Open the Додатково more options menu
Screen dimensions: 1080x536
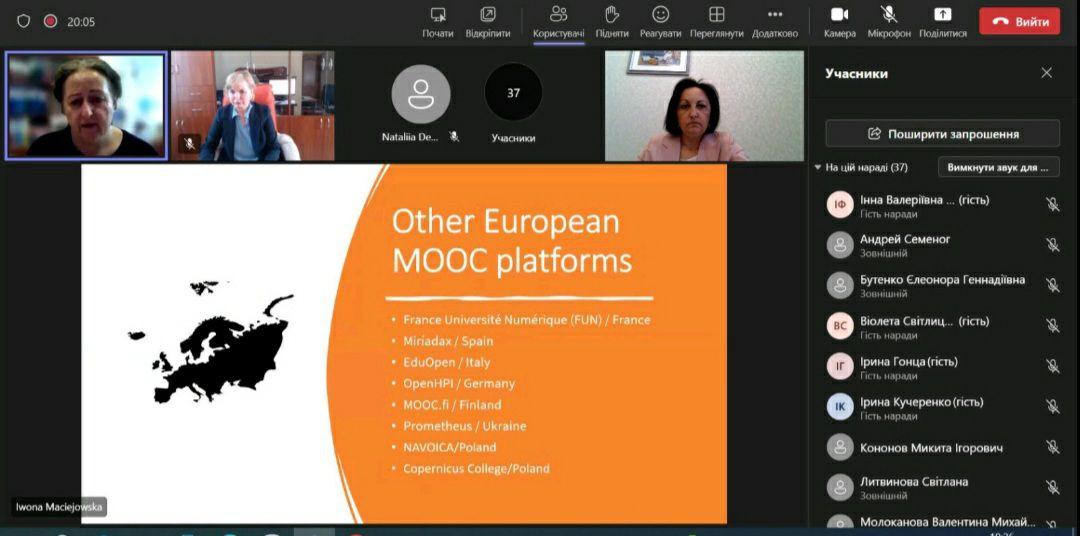click(x=775, y=21)
